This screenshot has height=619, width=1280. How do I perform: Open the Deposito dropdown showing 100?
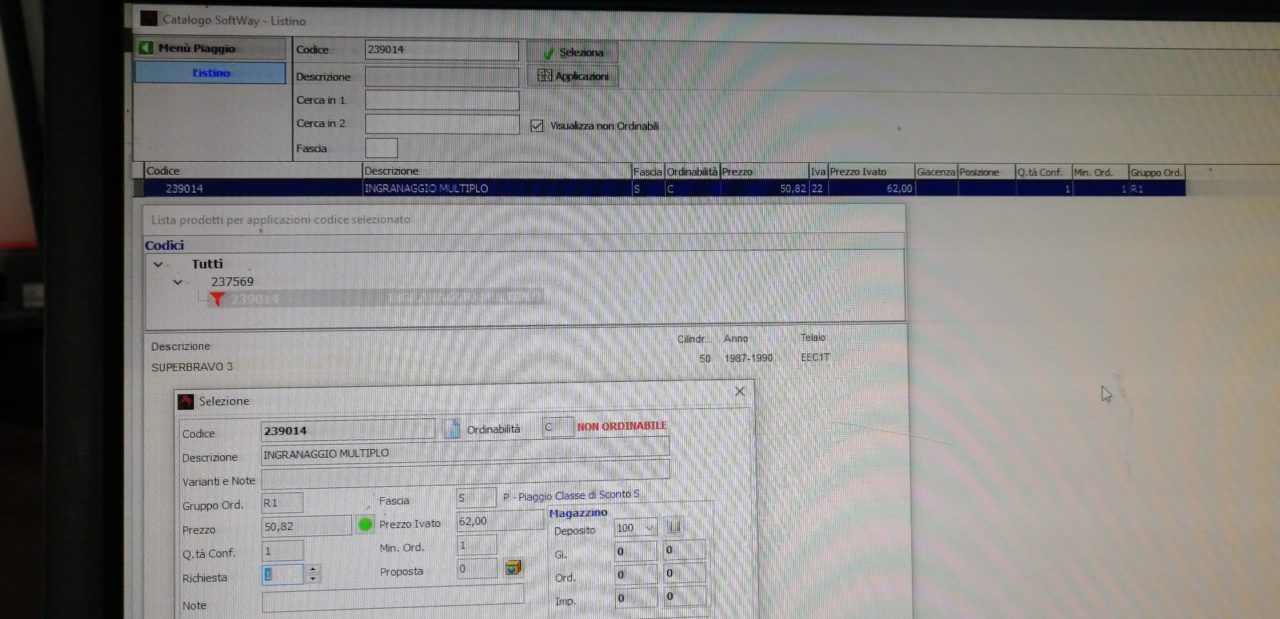(x=651, y=527)
